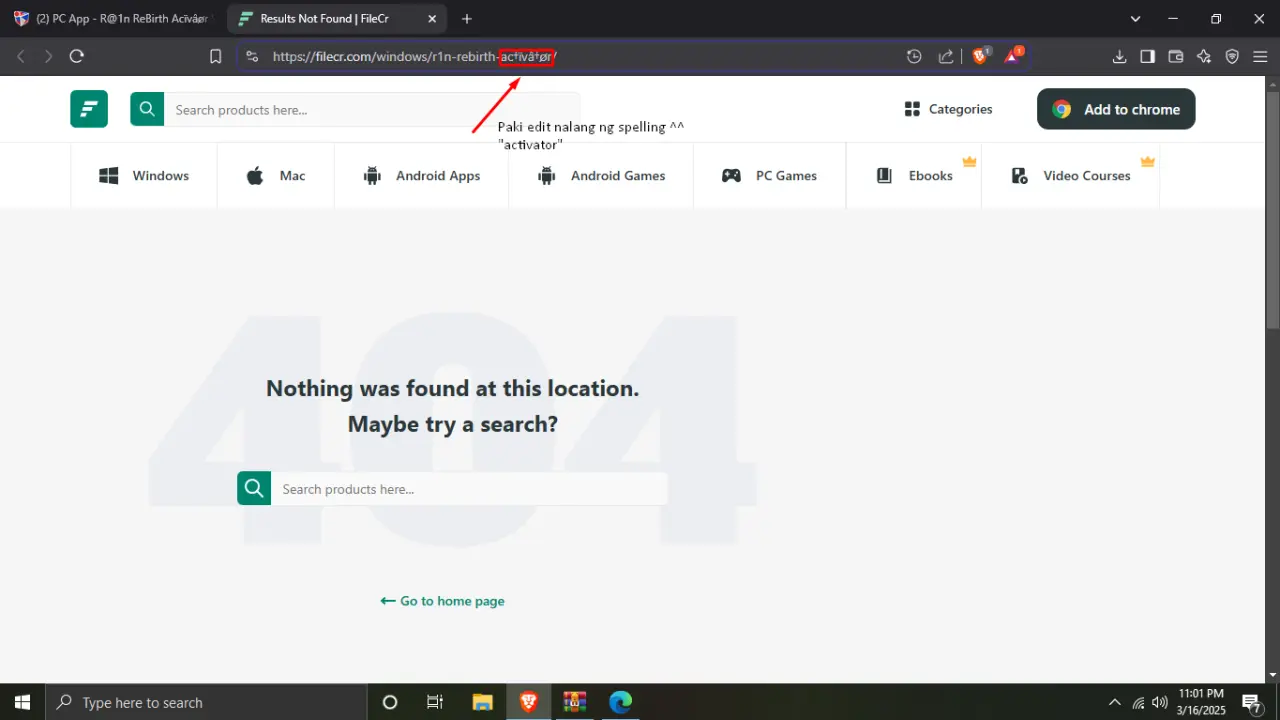Open the Brave Shields lion icon
The width and height of the screenshot is (1280, 720).
980,56
